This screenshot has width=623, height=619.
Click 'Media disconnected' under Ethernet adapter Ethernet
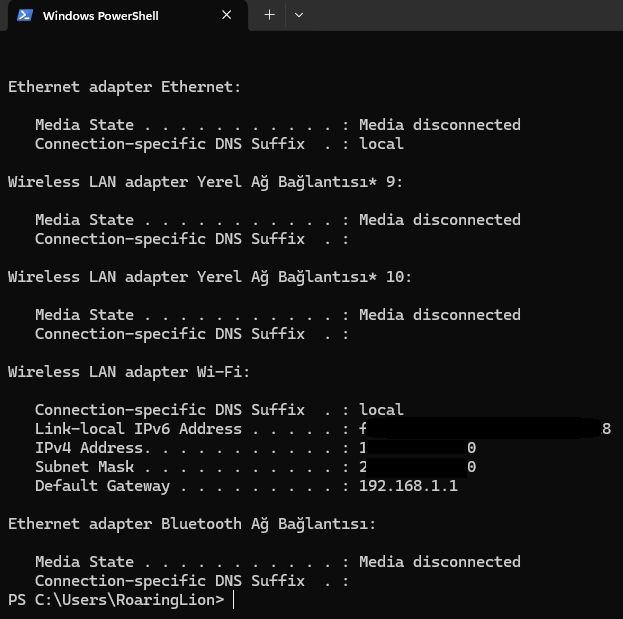pos(440,125)
